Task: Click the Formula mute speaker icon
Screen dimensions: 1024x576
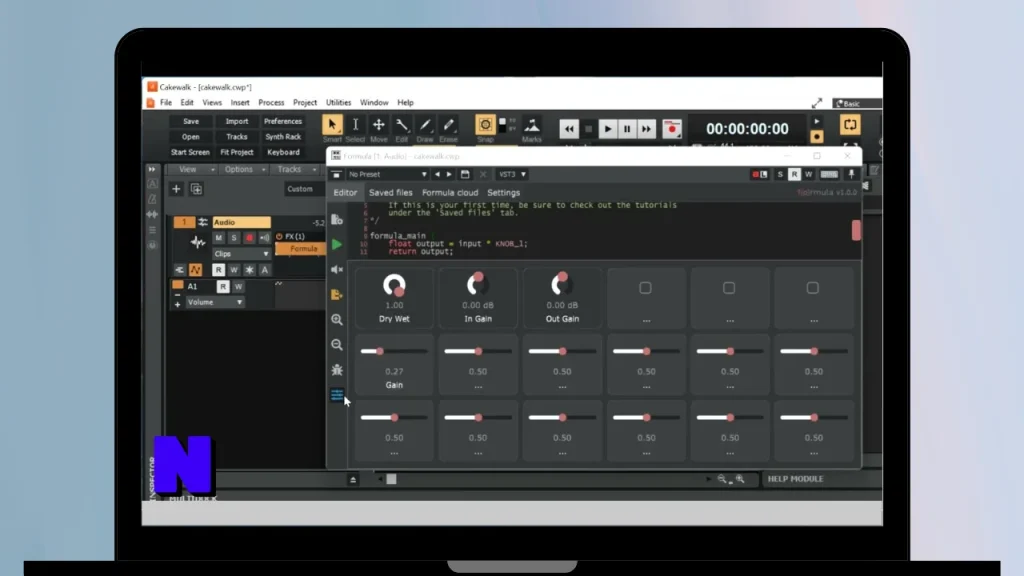Action: 336,269
